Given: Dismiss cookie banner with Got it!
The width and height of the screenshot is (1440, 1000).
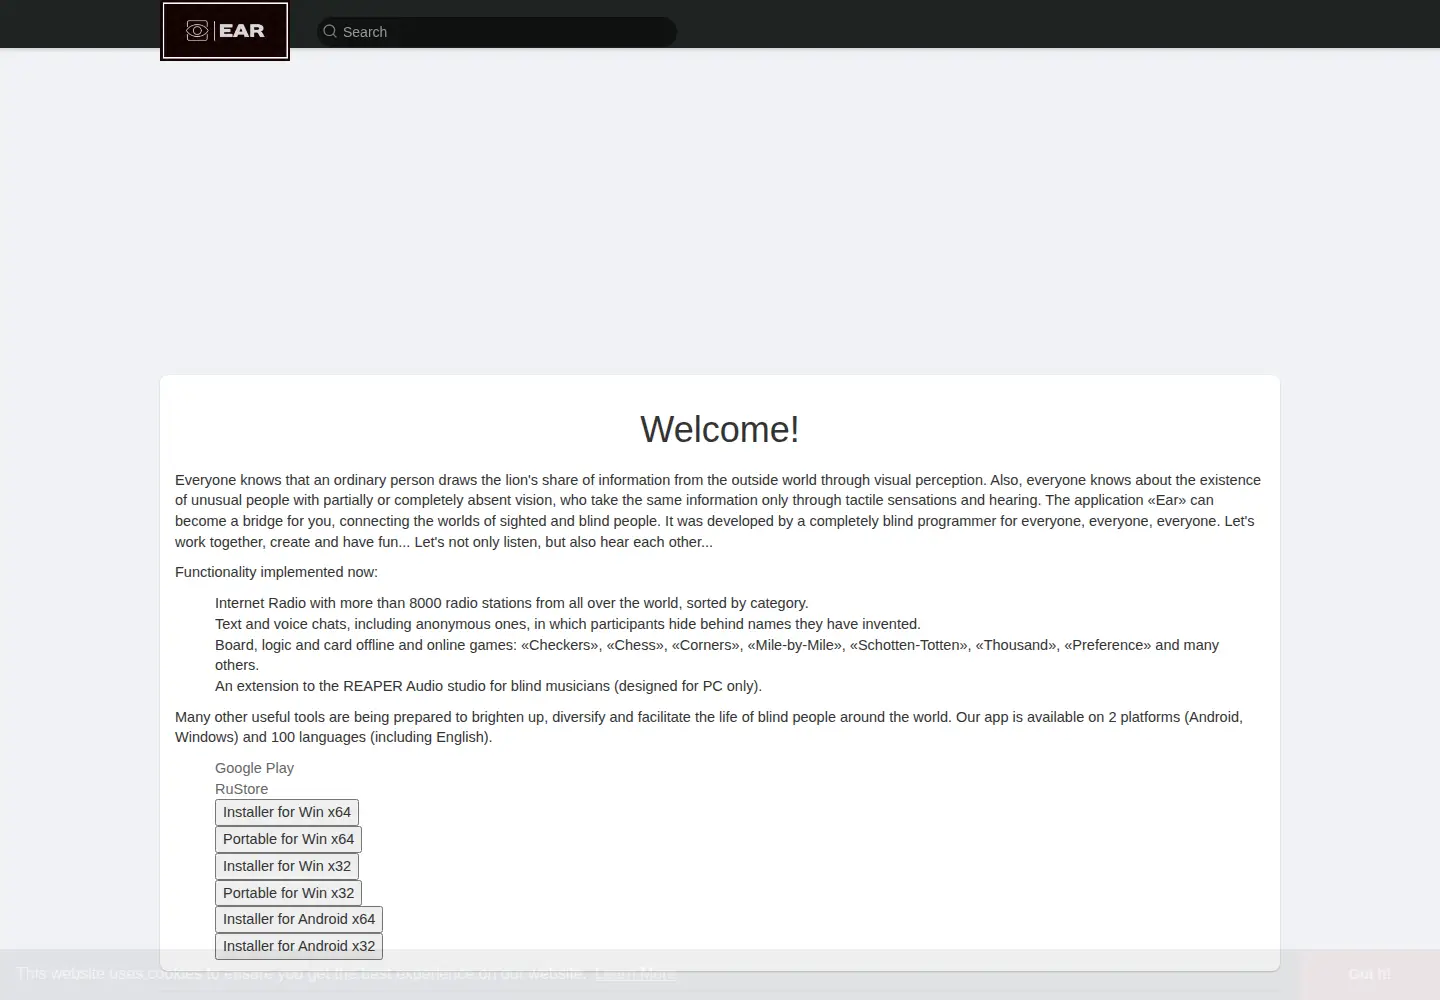Looking at the screenshot, I should 1369,974.
